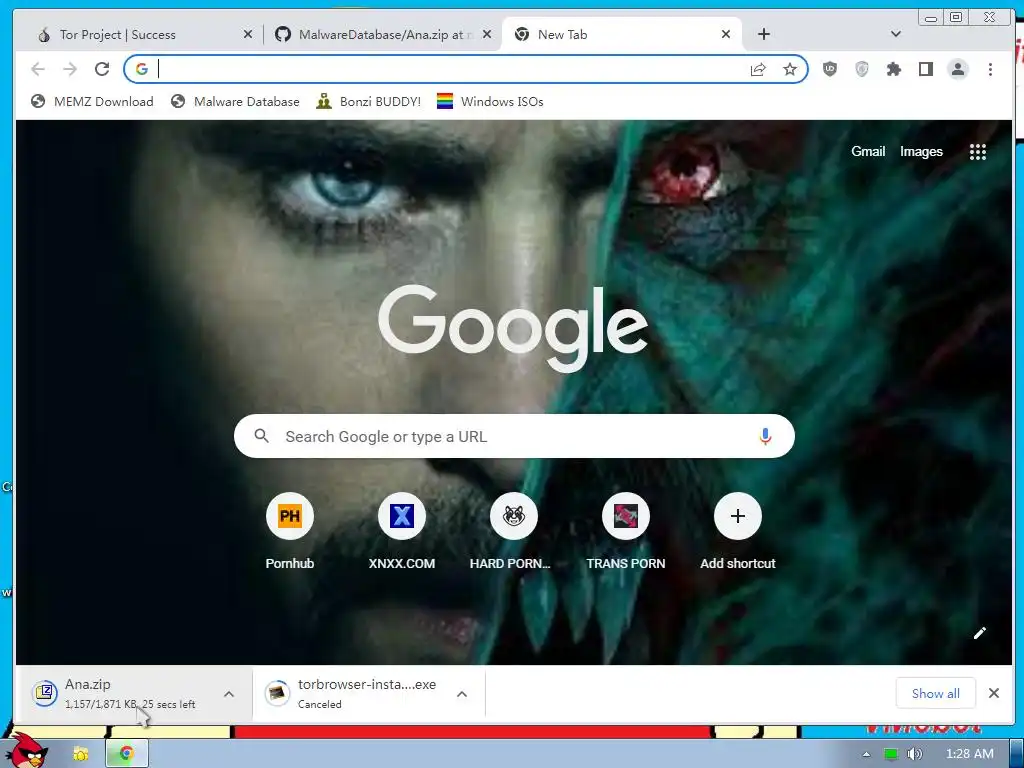Viewport: 1024px width, 768px height.
Task: Click Show all downloads
Action: coord(935,694)
